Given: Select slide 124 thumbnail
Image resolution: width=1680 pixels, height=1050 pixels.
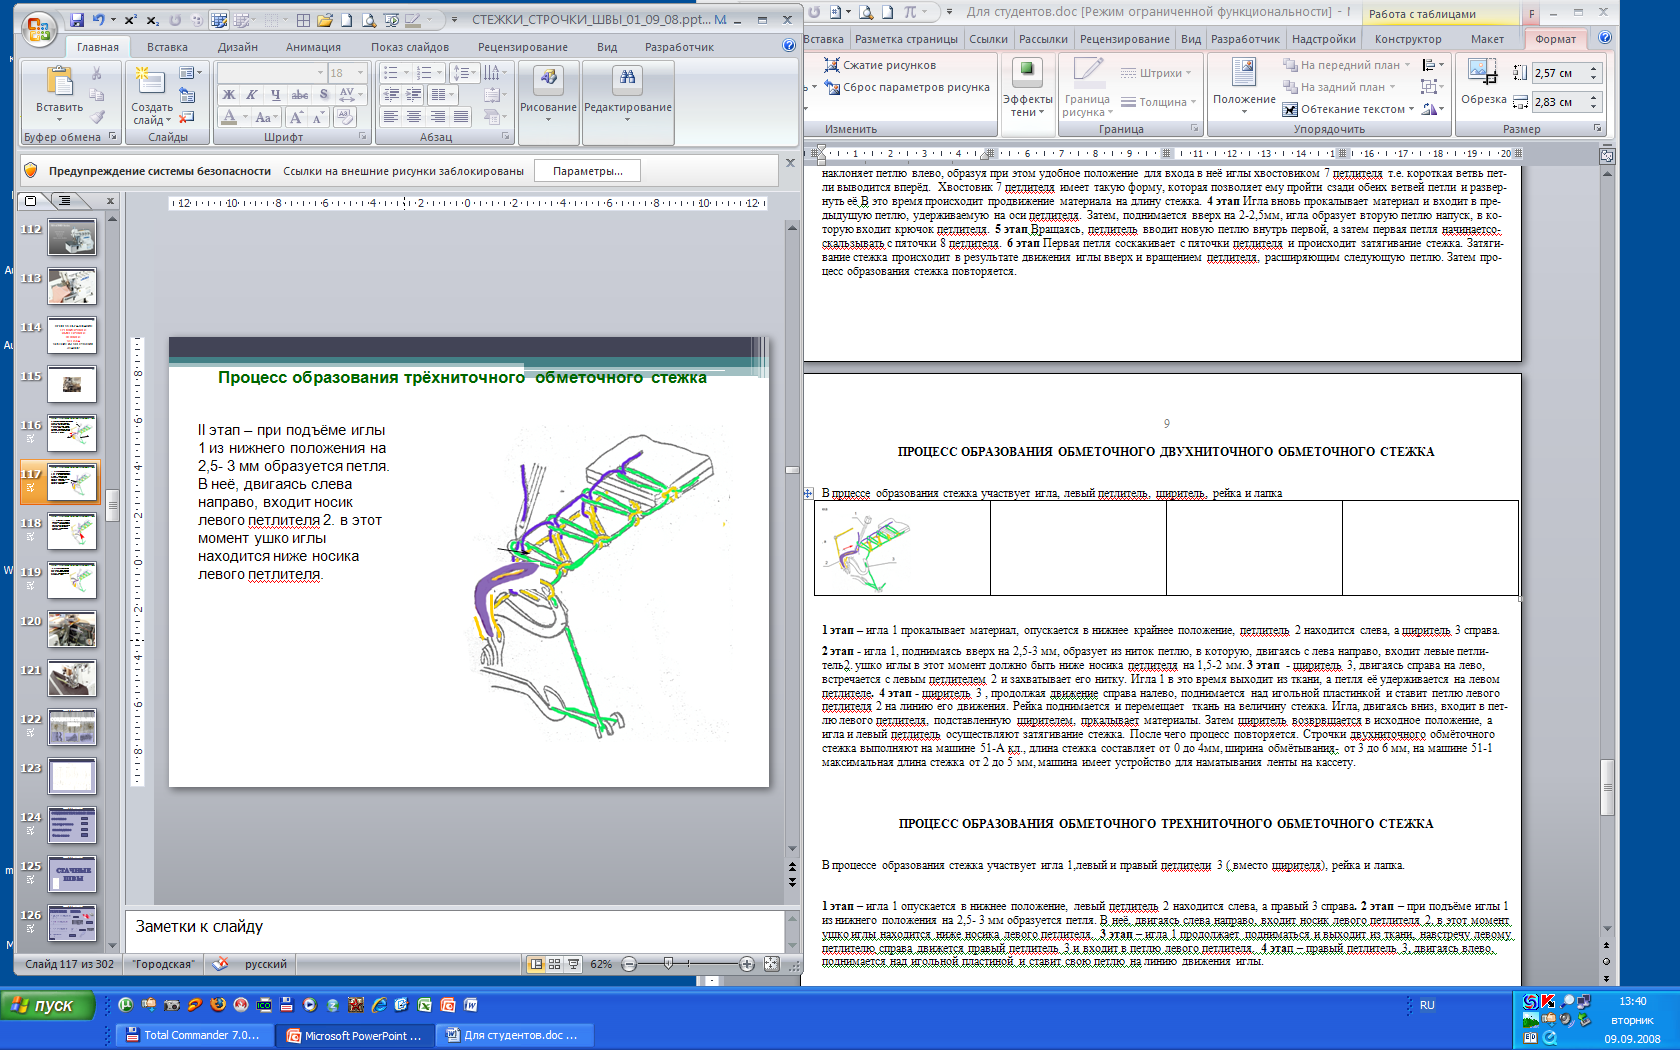Looking at the screenshot, I should (72, 826).
